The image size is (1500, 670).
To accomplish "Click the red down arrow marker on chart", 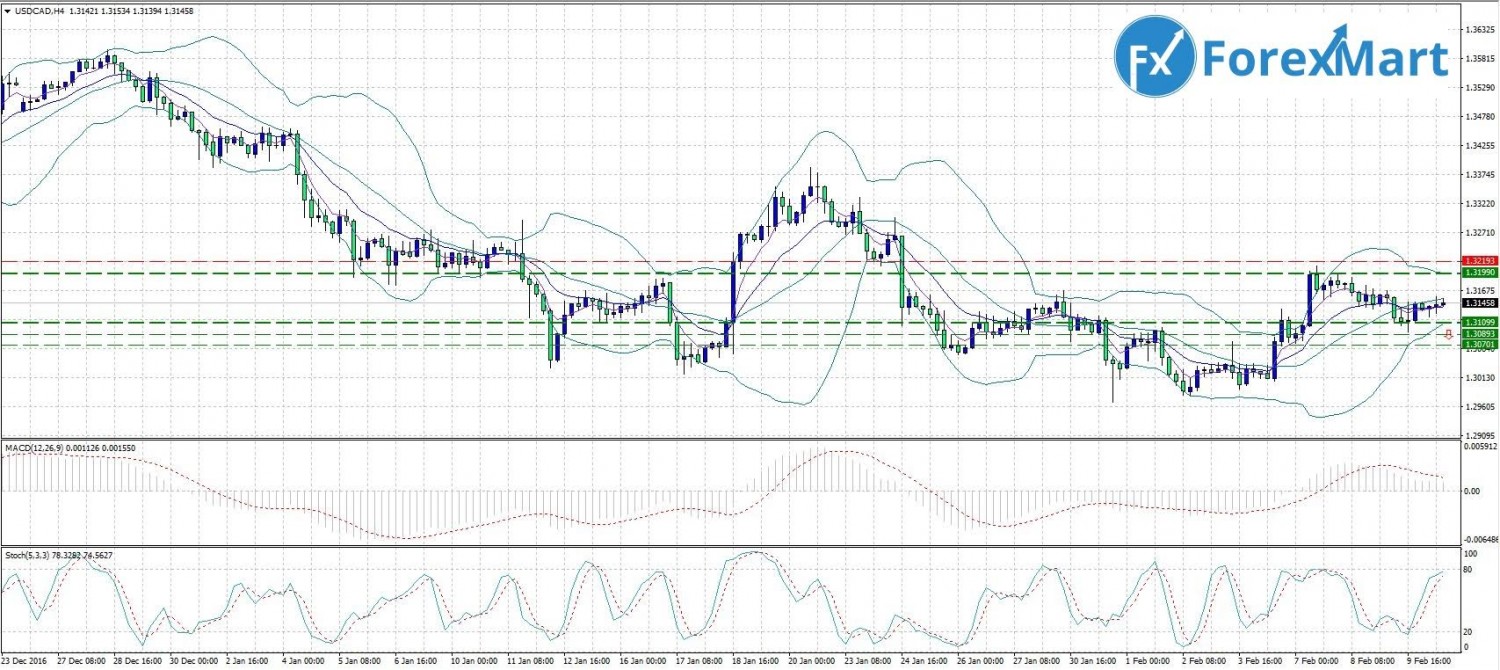I will (1447, 335).
